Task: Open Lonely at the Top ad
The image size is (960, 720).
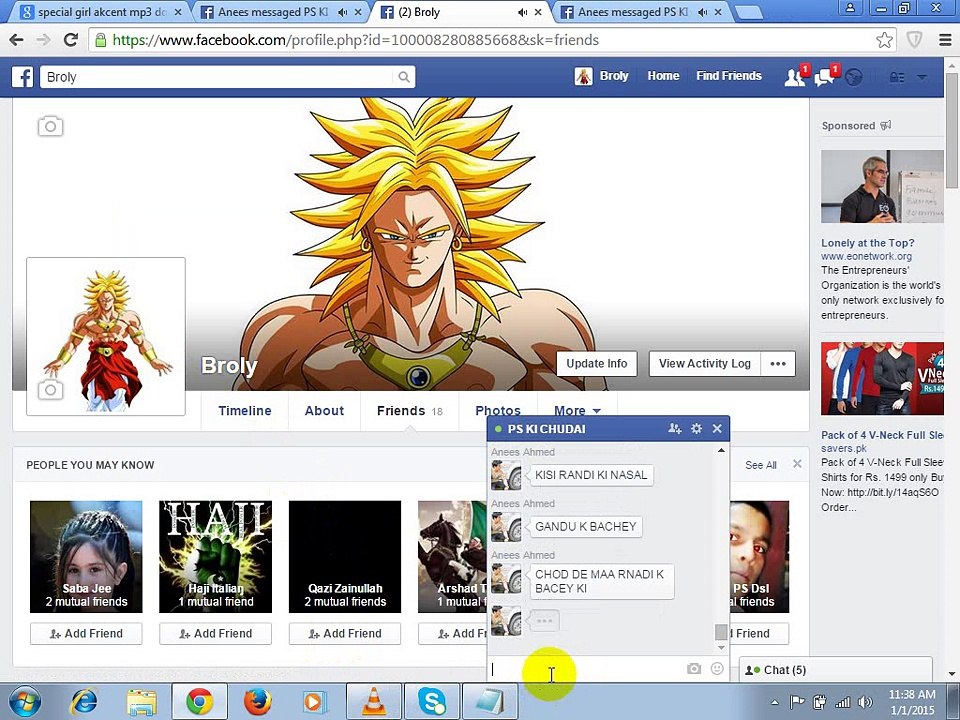Action: click(868, 243)
